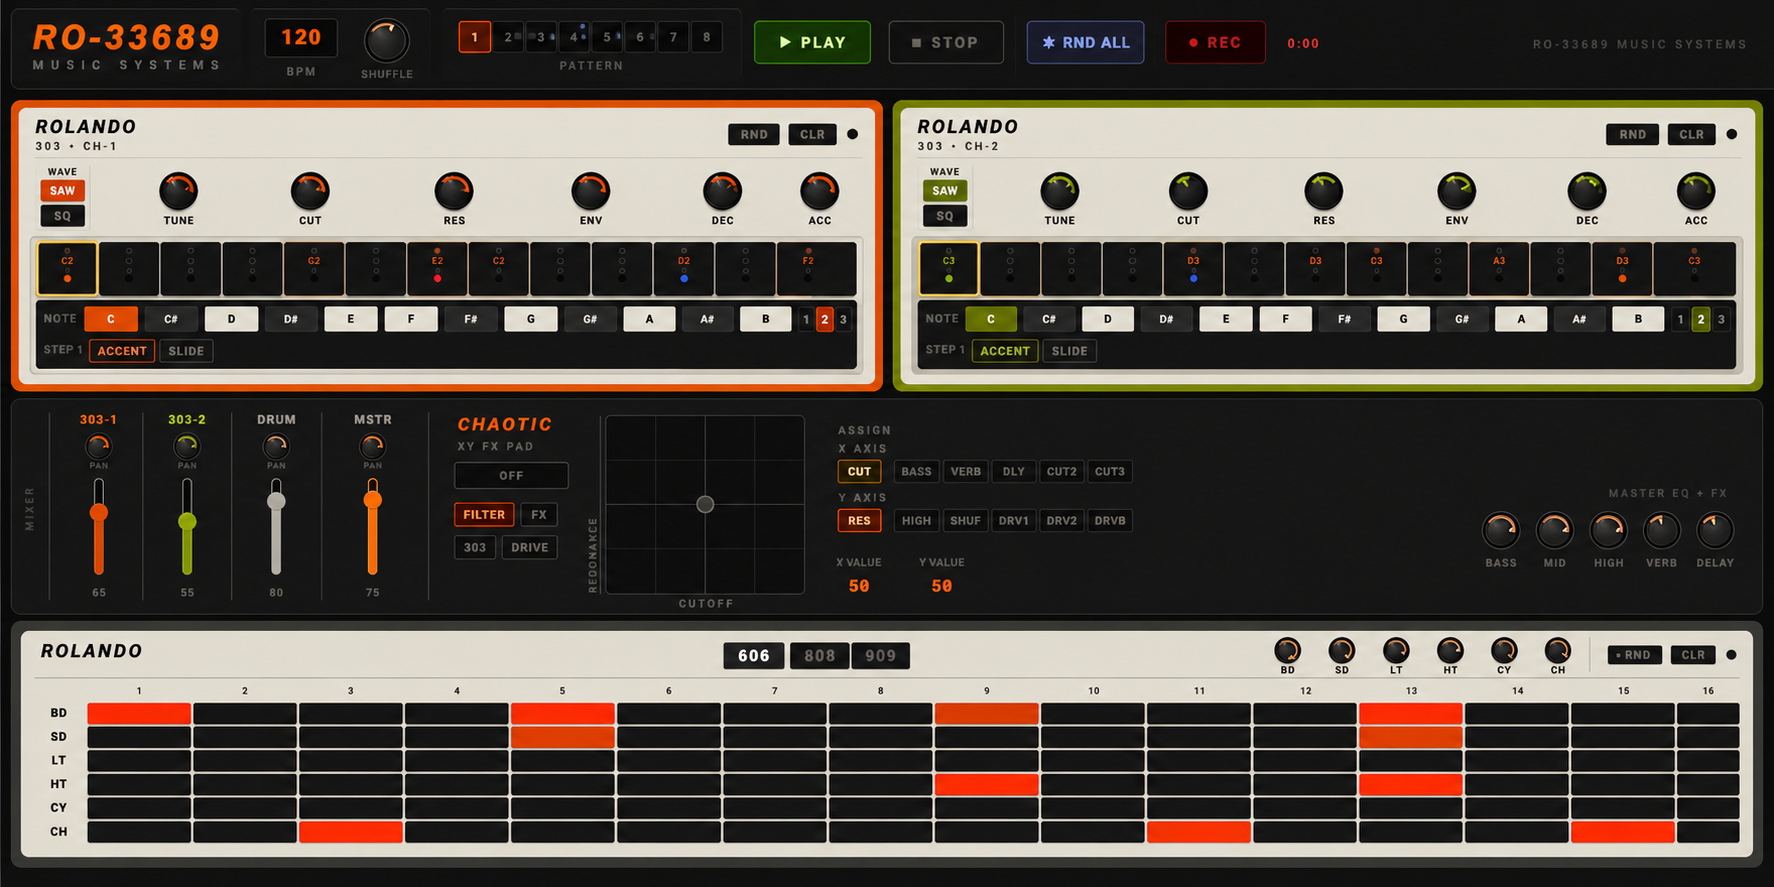Click the SHUFFLE knob
The image size is (1774, 887).
tap(386, 42)
